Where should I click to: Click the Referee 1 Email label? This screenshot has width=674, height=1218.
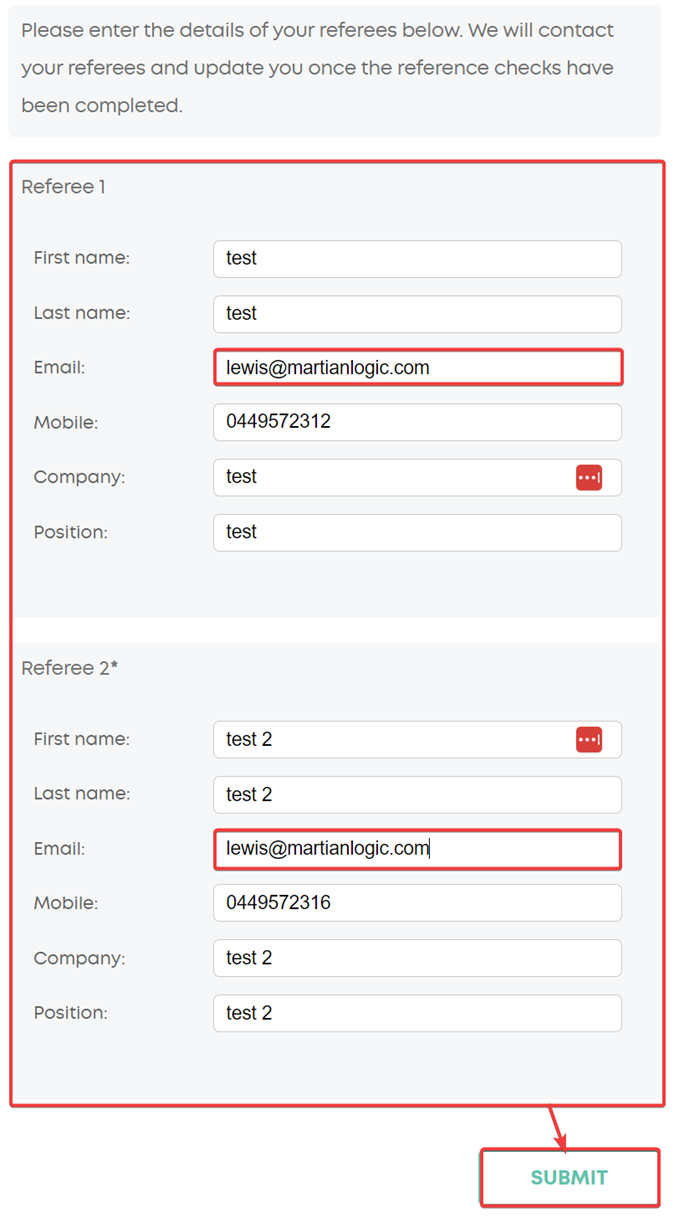(59, 368)
